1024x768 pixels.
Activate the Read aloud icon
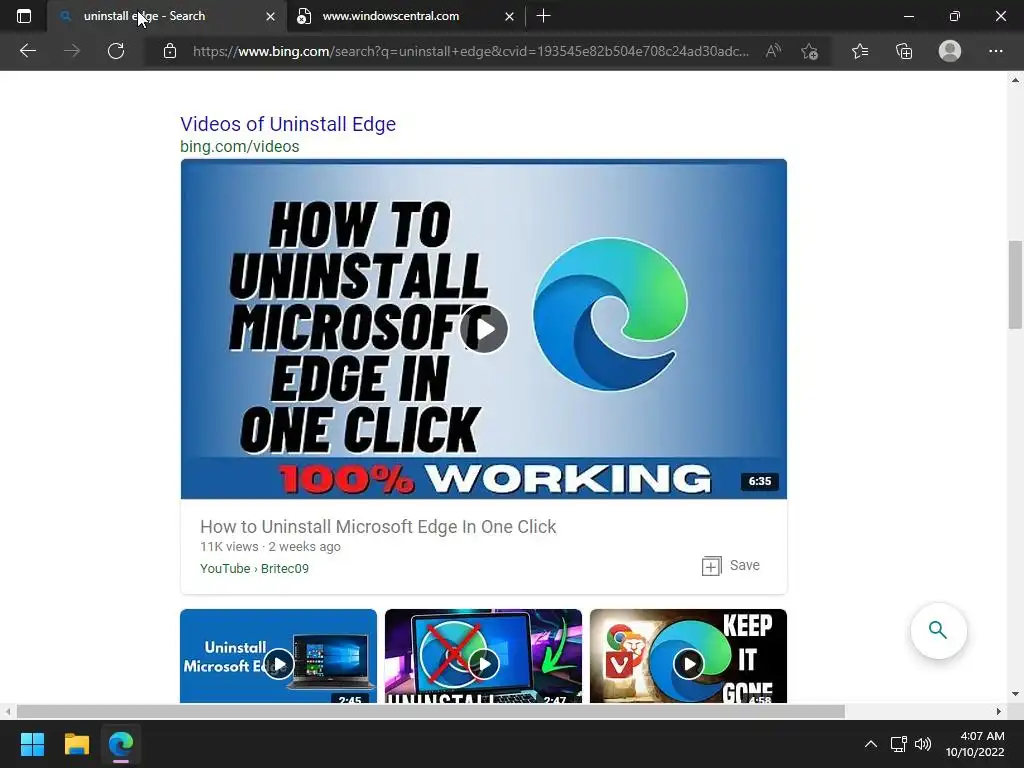point(773,51)
